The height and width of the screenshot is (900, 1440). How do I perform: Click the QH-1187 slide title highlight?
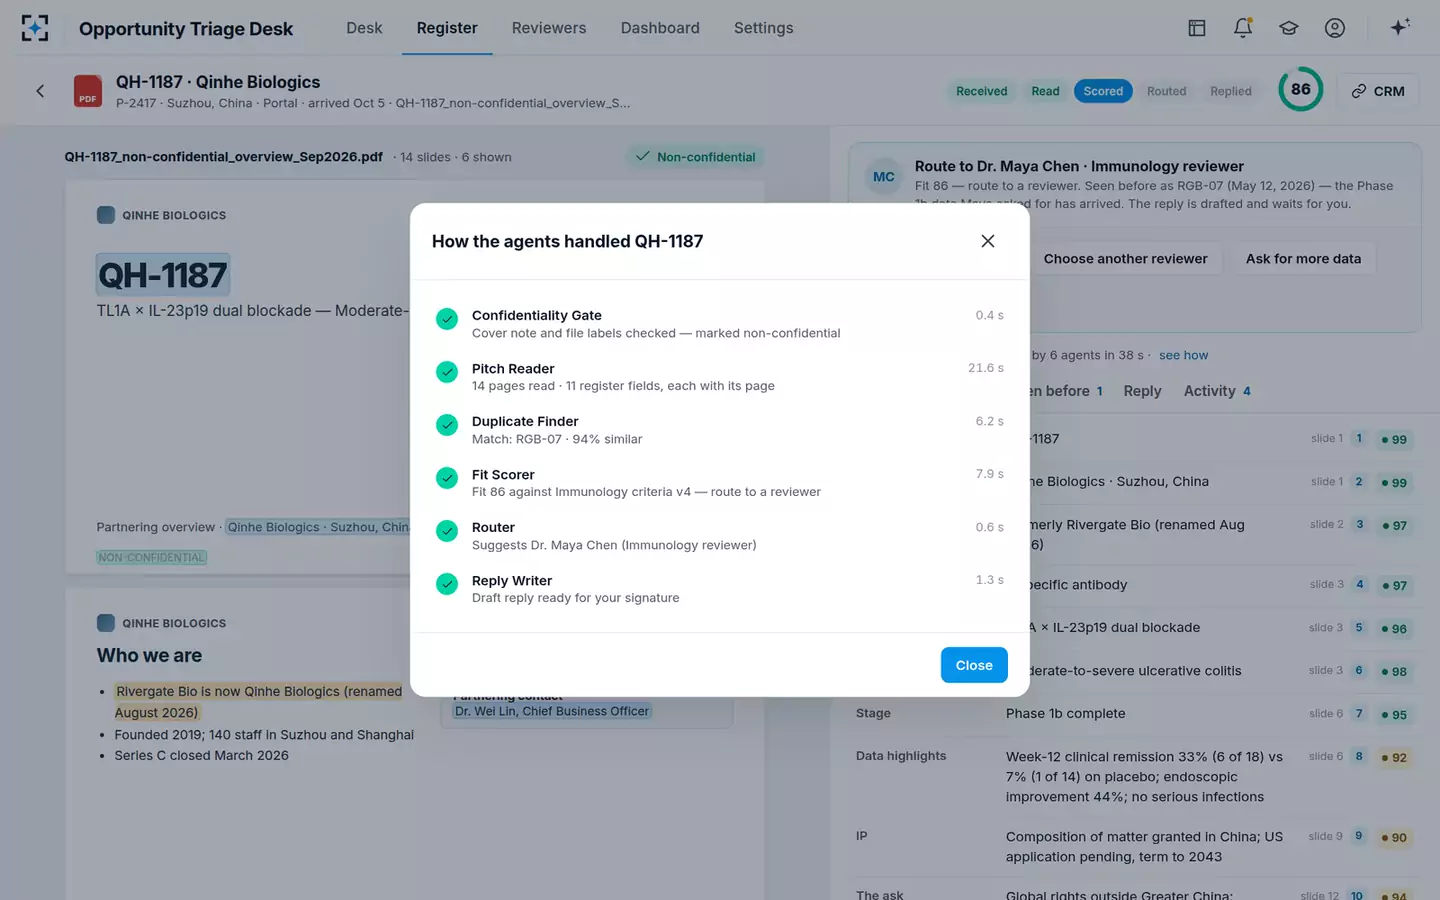[x=163, y=275]
